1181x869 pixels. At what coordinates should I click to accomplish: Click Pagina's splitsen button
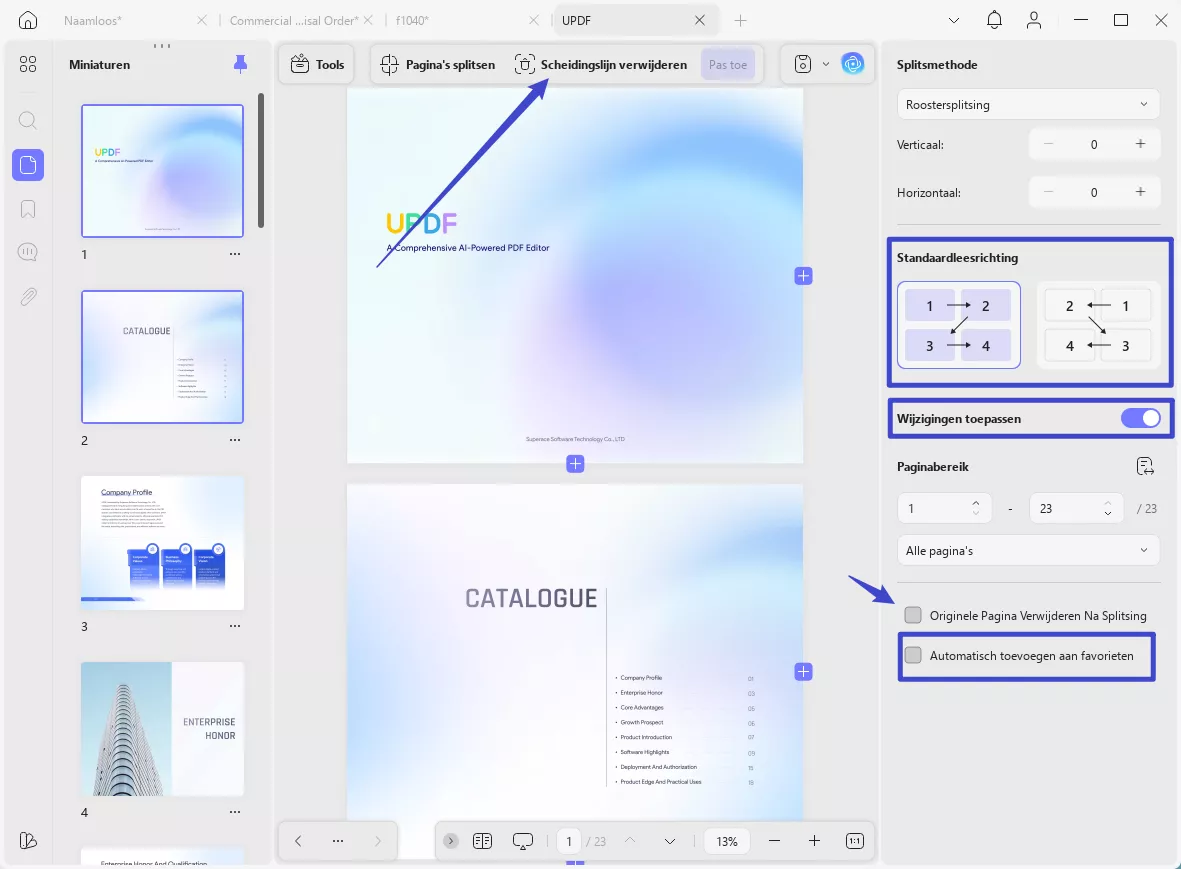438,65
